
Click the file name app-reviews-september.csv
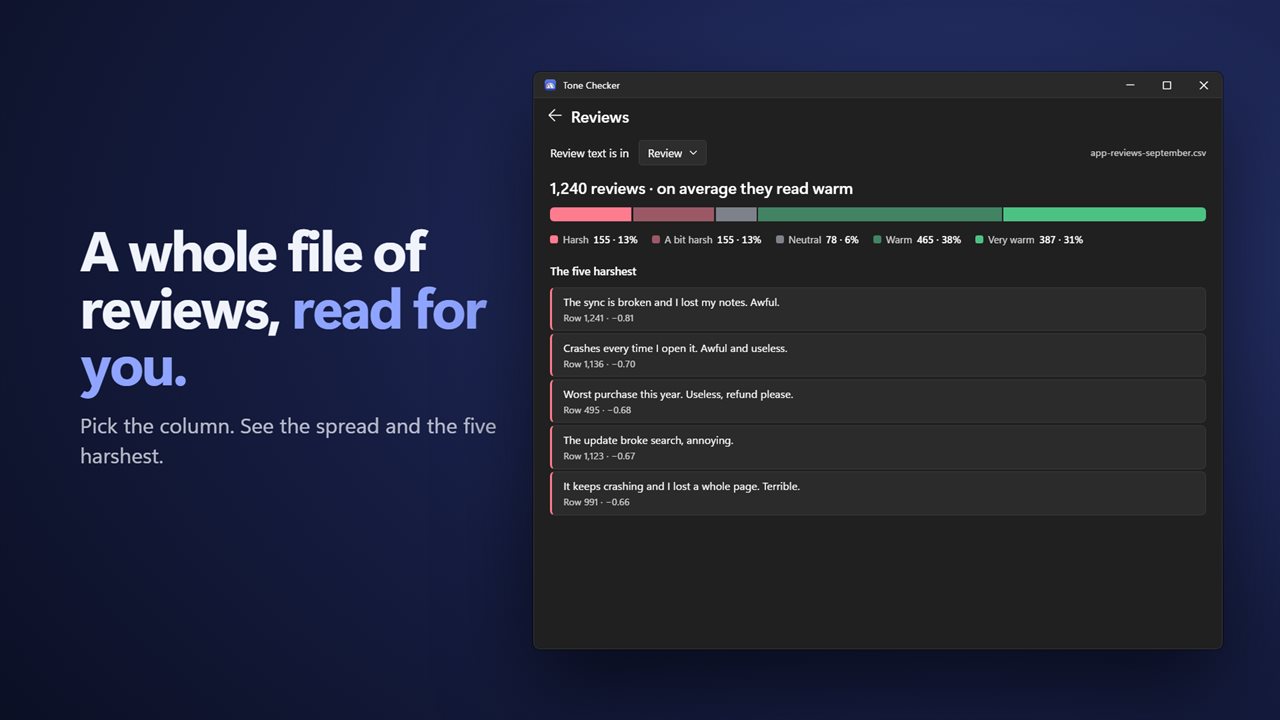1148,153
